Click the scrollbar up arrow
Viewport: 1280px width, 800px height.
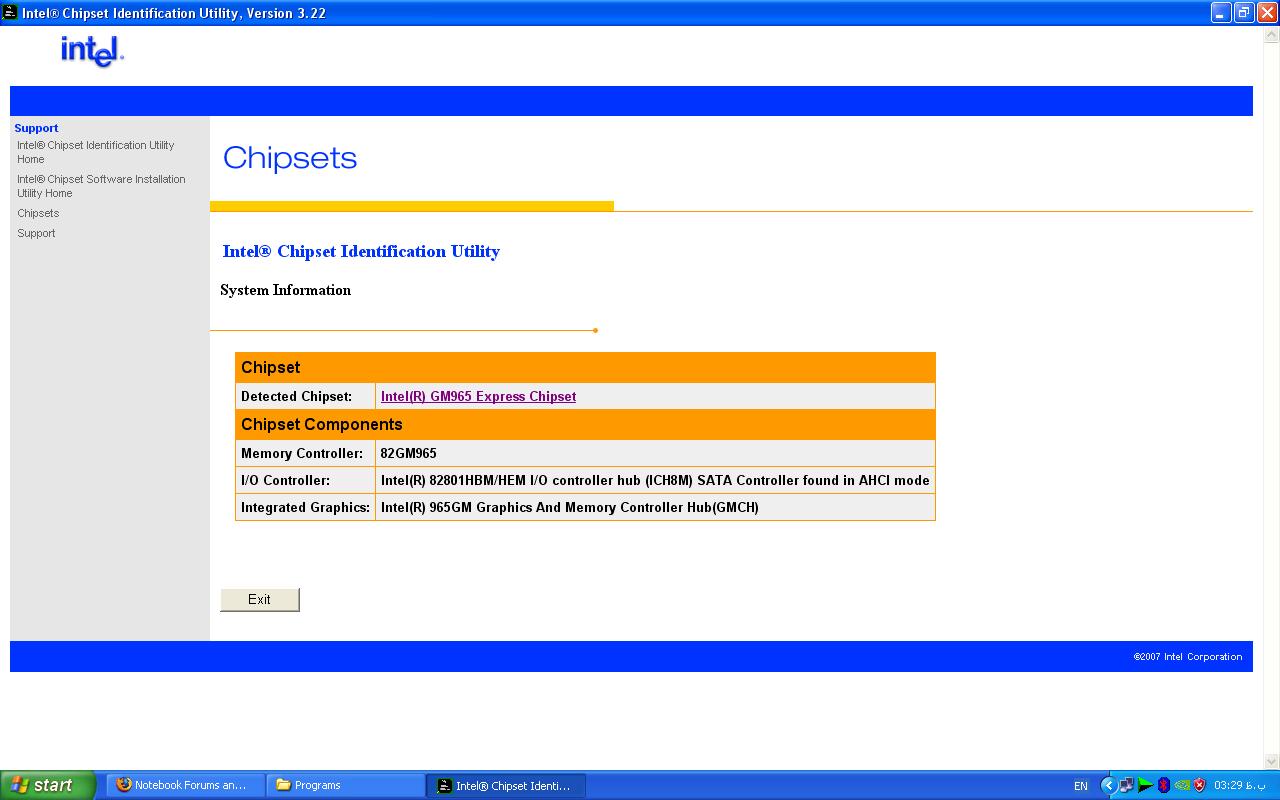coord(1271,35)
